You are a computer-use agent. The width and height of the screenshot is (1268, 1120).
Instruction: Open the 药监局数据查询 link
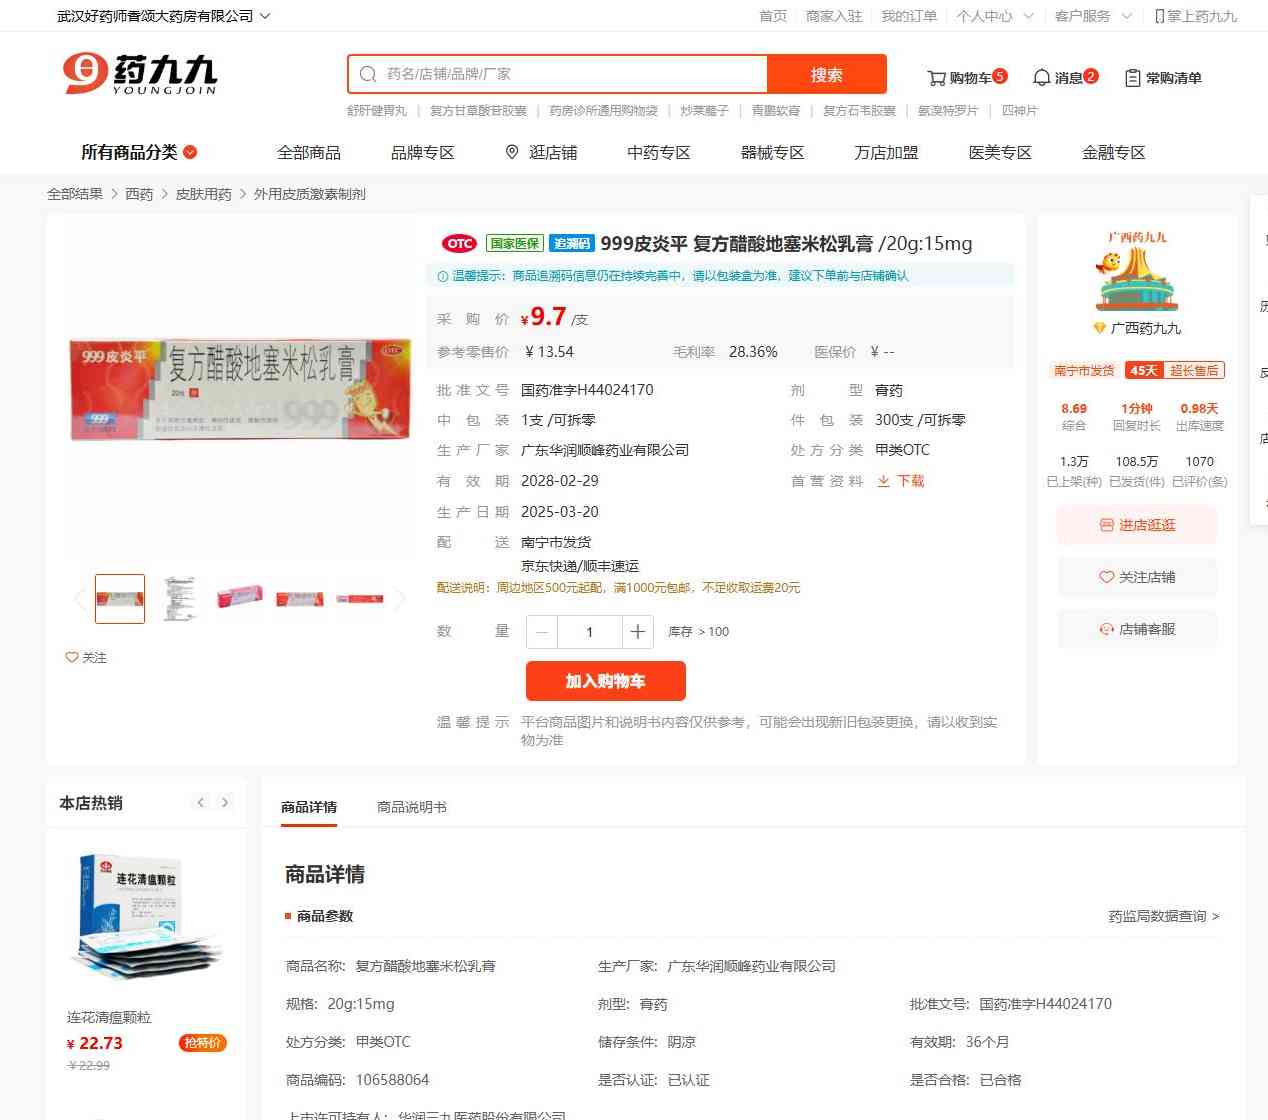click(1164, 916)
